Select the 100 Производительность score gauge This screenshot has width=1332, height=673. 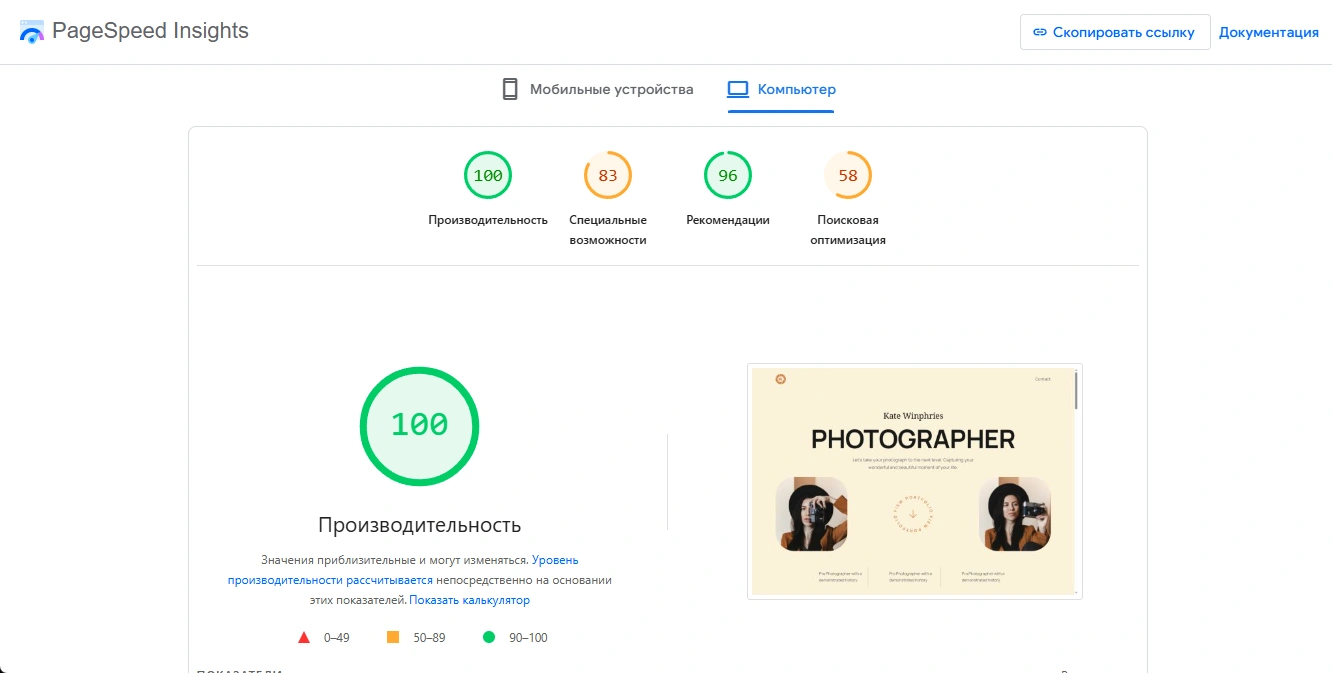click(488, 176)
